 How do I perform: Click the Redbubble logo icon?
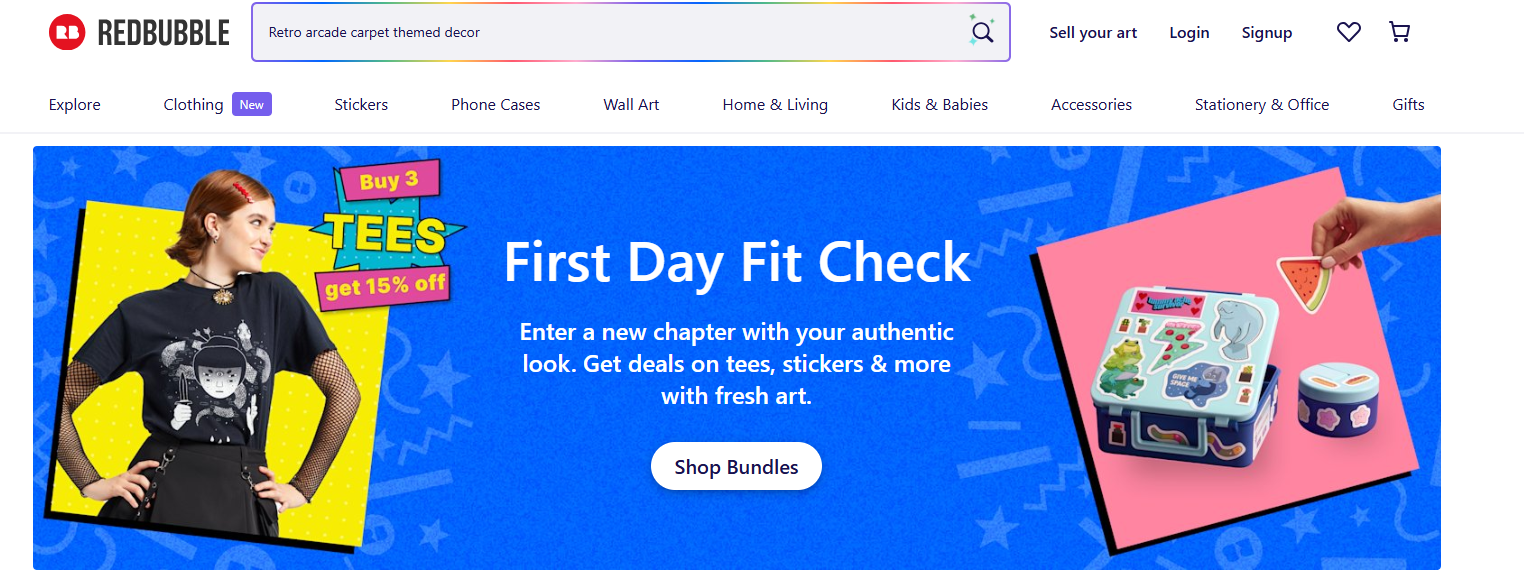point(67,33)
